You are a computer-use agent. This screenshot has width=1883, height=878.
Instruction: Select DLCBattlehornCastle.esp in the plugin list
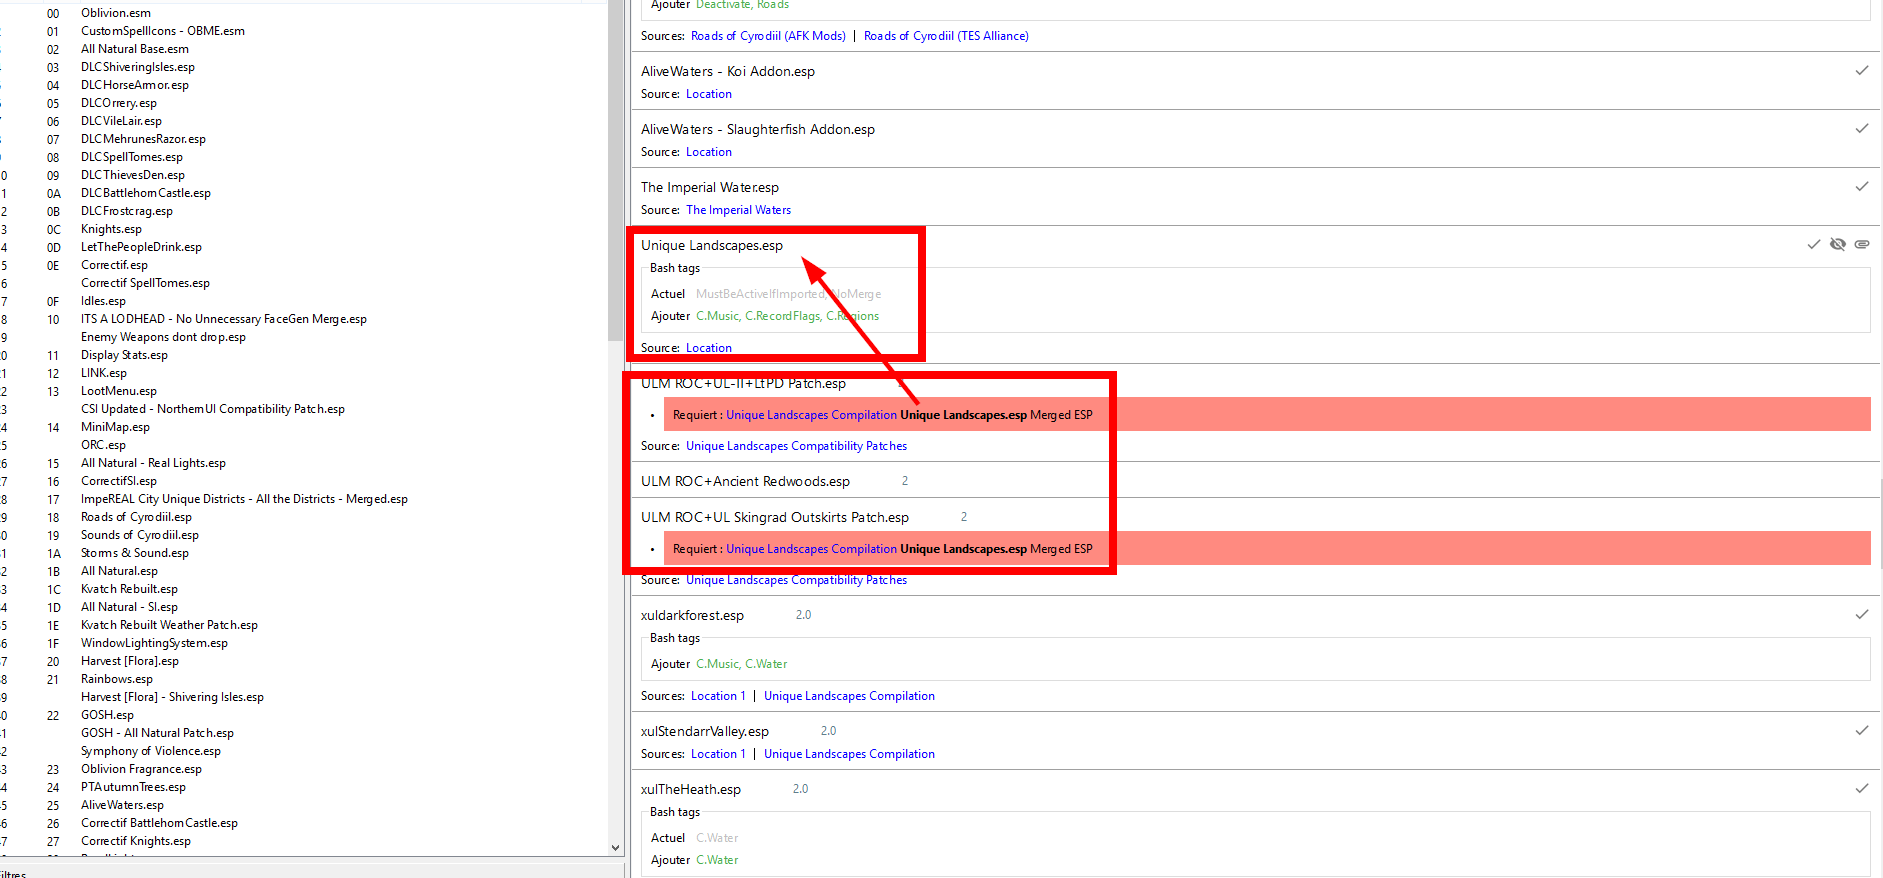click(x=146, y=193)
